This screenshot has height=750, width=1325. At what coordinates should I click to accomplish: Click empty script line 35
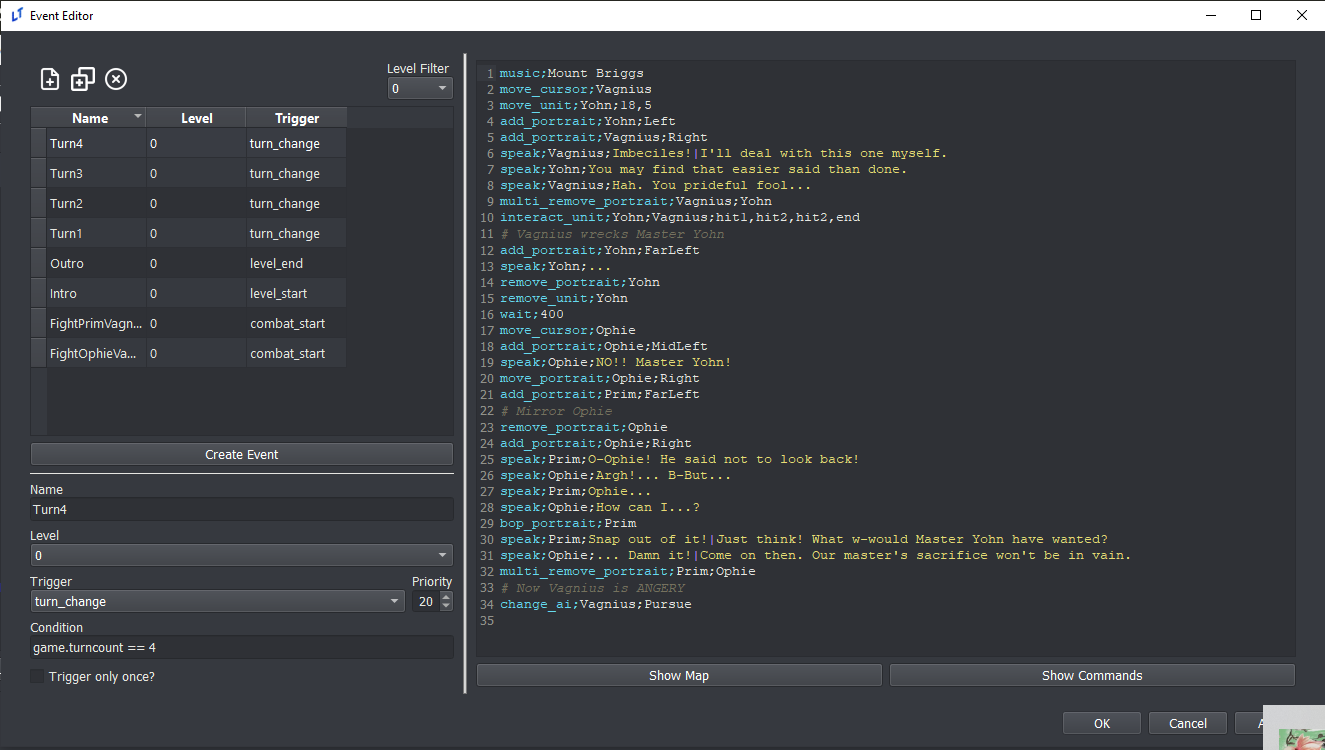pyautogui.click(x=885, y=620)
